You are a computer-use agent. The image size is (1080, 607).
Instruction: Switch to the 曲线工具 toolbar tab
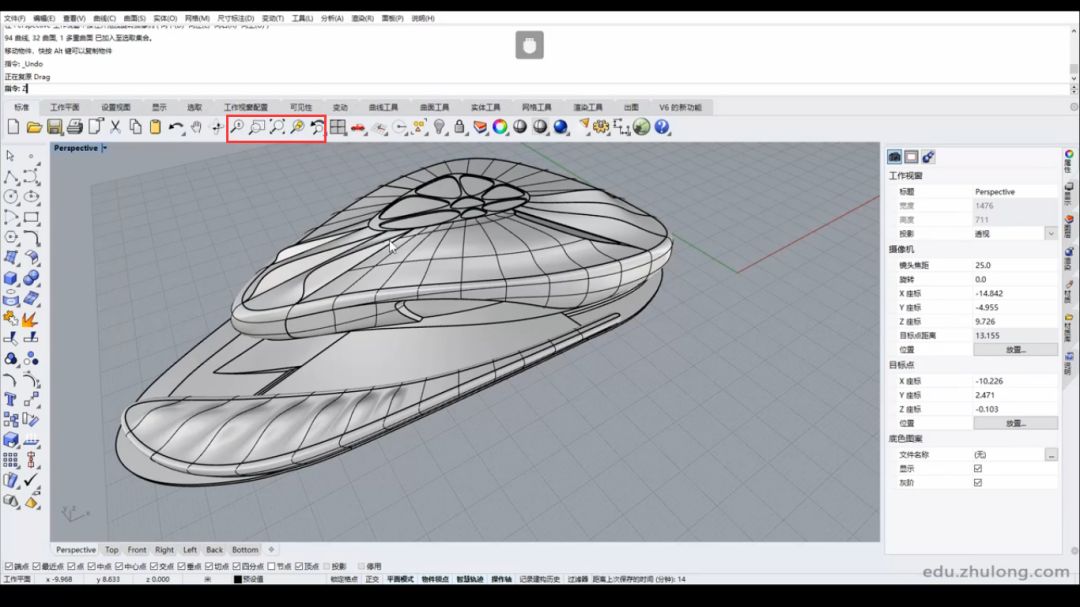(383, 107)
